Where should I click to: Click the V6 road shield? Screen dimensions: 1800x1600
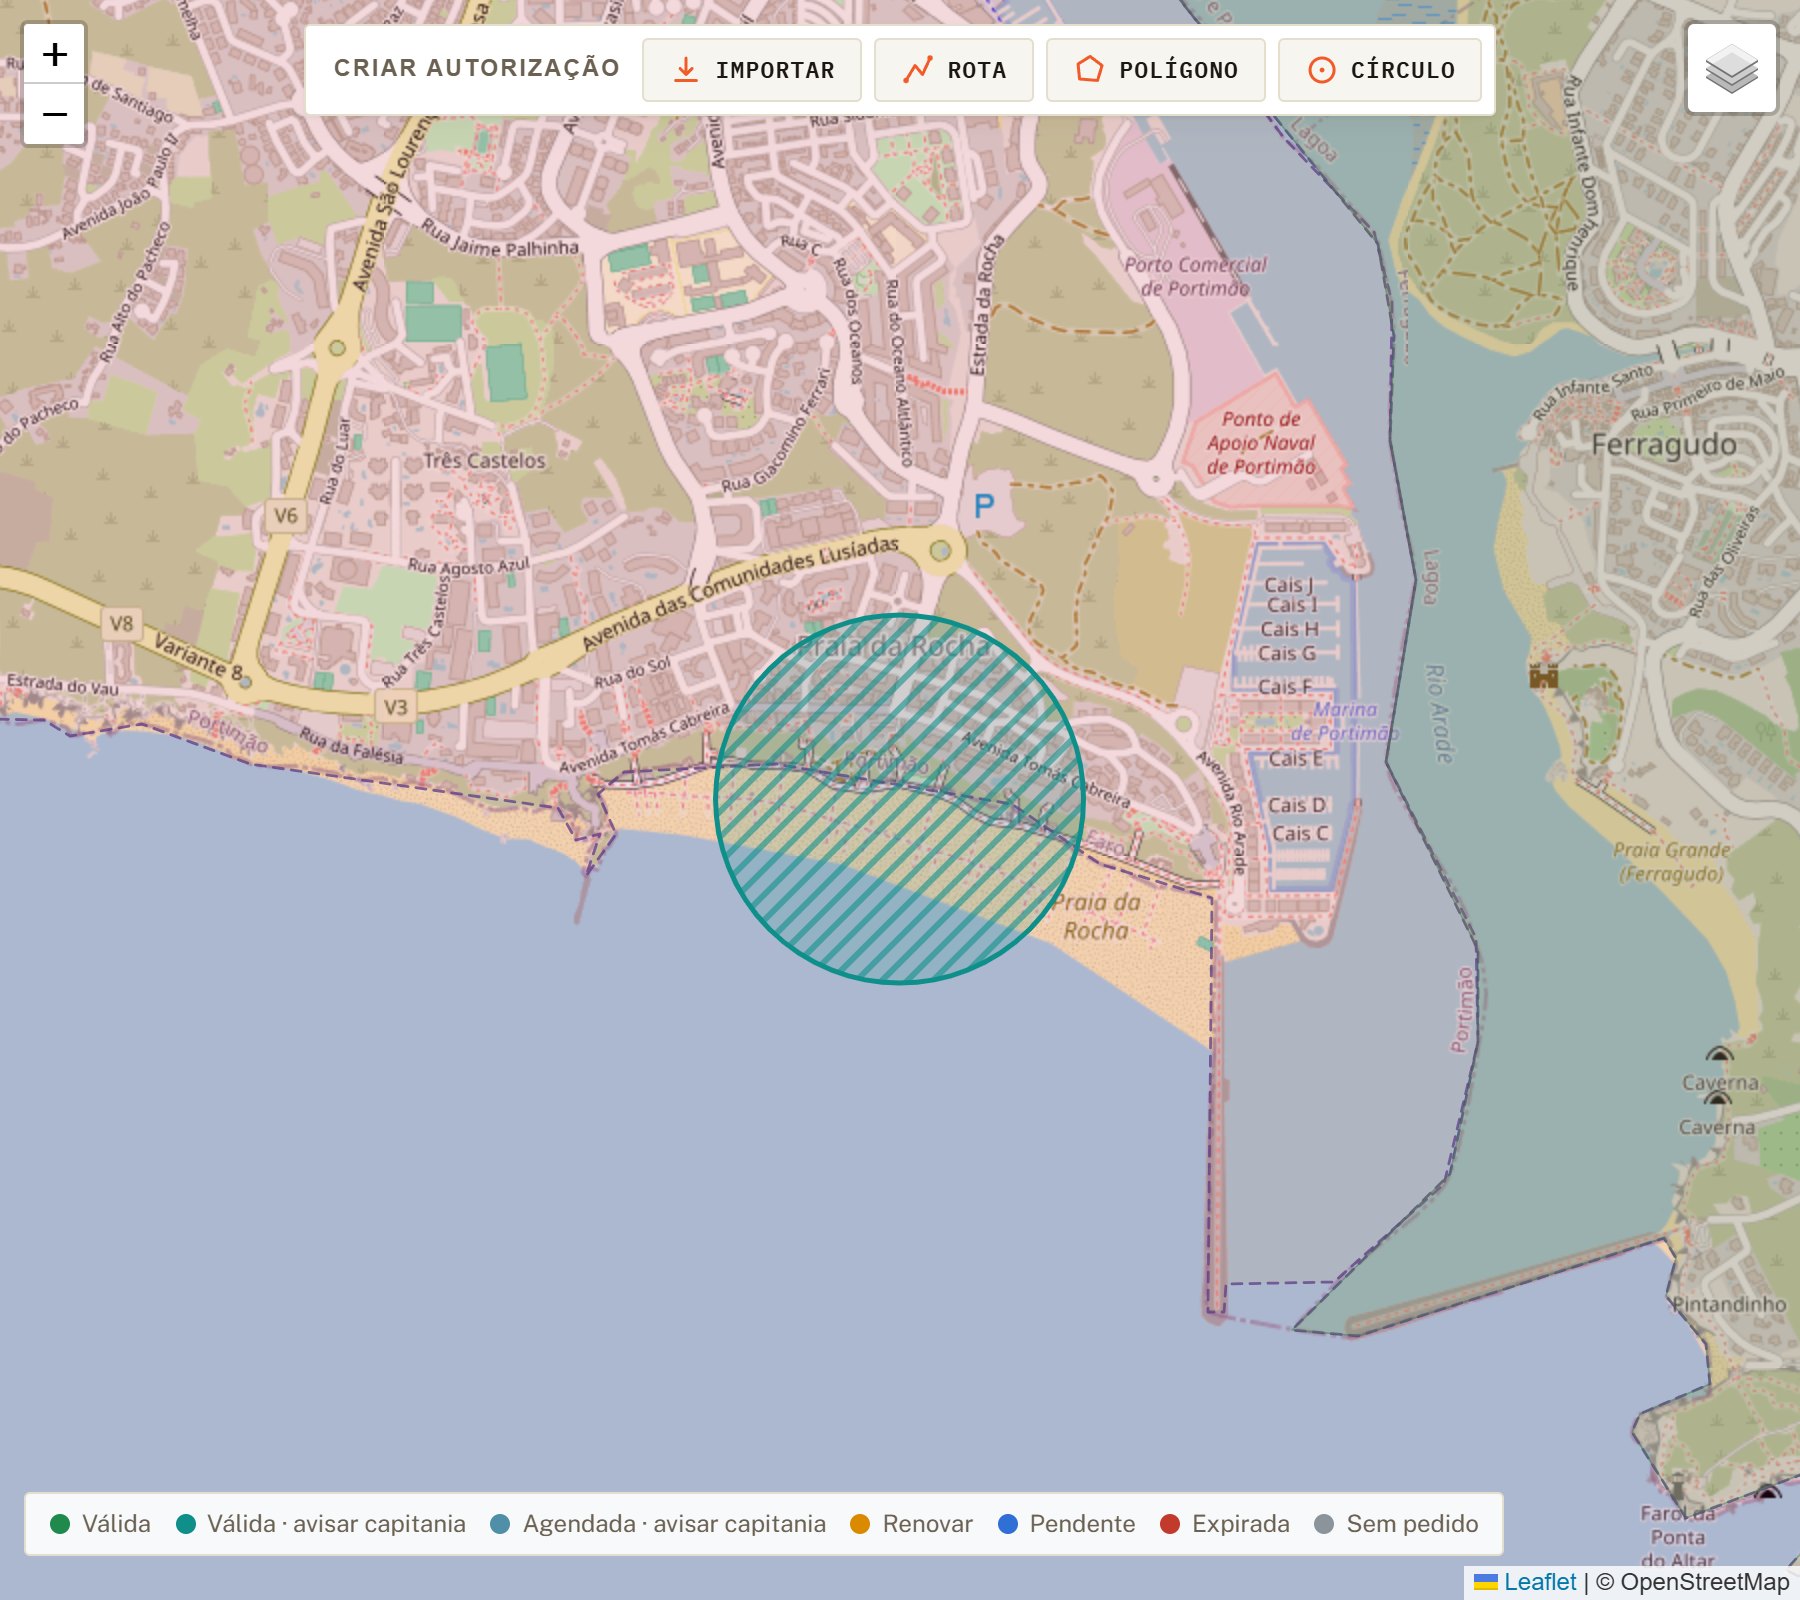[x=286, y=516]
